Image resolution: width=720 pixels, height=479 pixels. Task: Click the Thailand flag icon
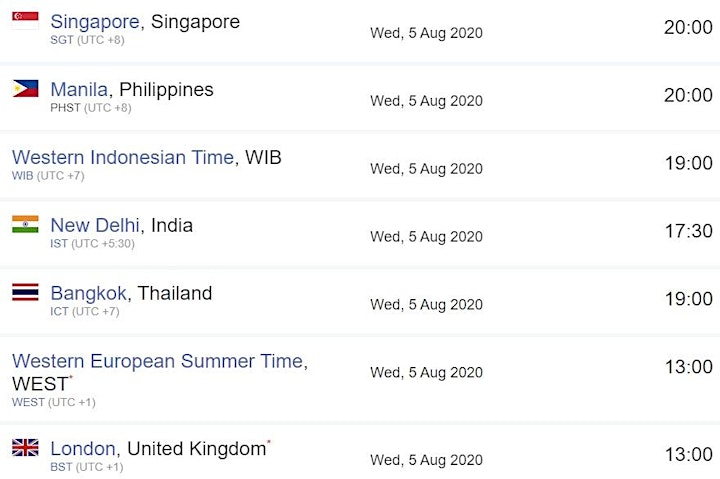tap(25, 292)
